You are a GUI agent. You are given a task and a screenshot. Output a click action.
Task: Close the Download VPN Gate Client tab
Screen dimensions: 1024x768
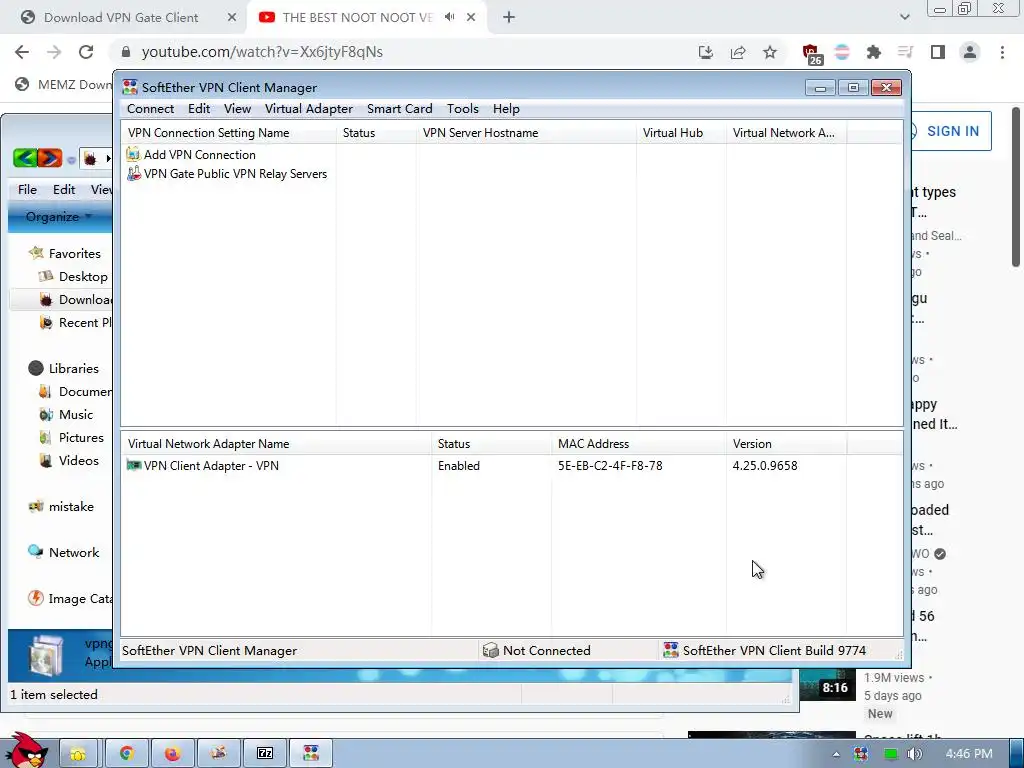pyautogui.click(x=232, y=18)
